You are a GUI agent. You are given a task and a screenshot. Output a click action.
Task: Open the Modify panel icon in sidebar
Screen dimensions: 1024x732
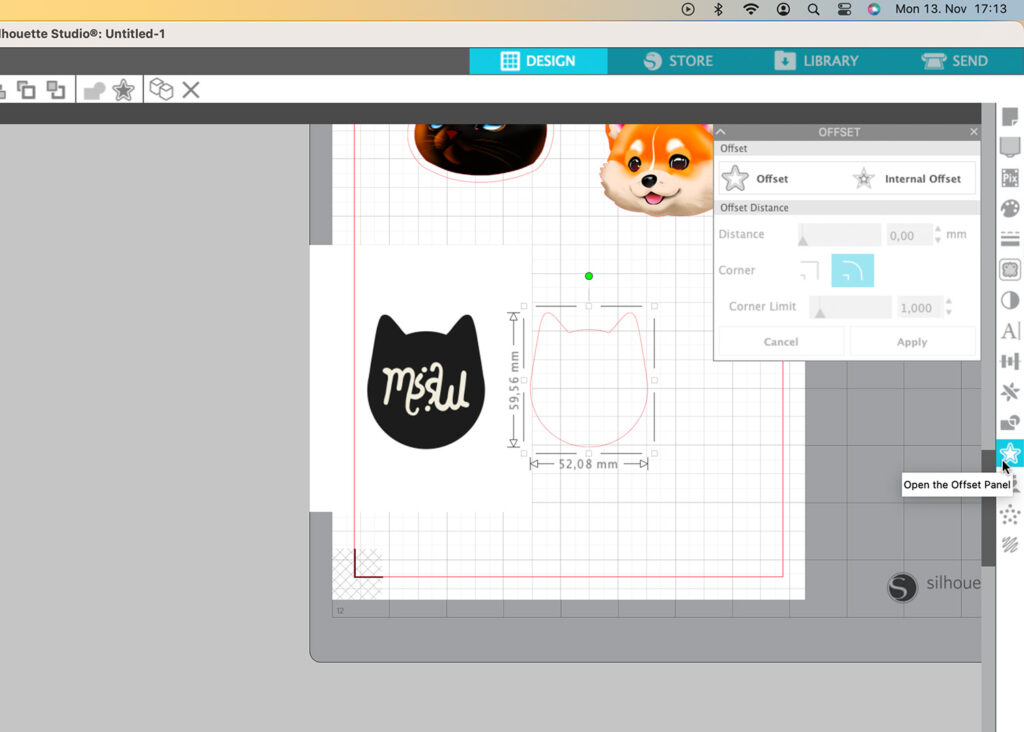click(x=1010, y=423)
